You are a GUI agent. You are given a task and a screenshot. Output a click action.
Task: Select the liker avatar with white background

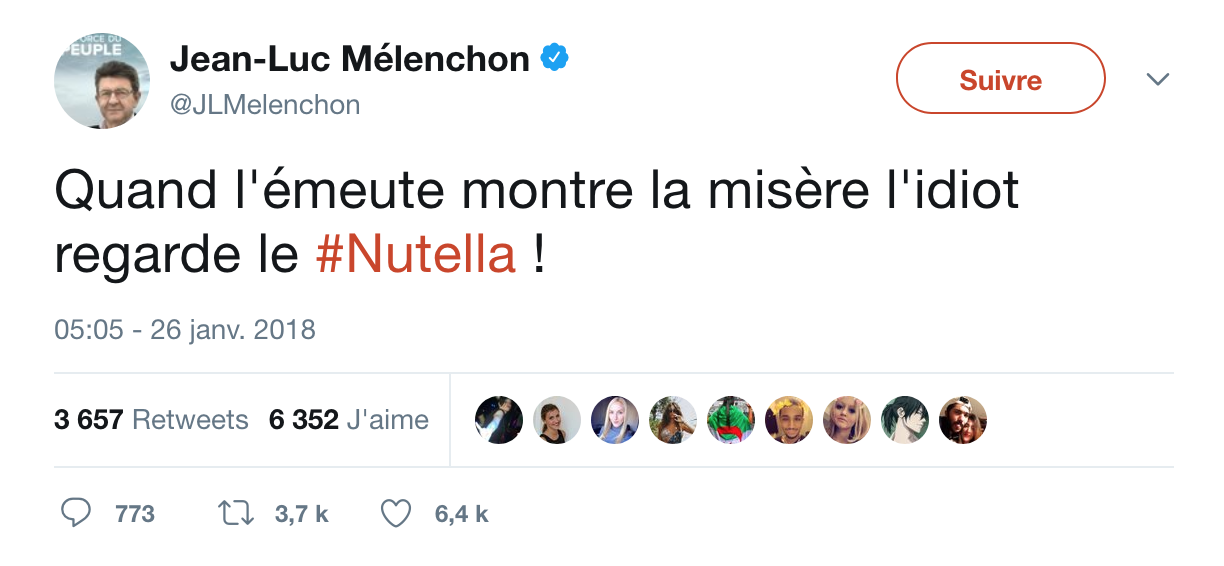point(557,420)
